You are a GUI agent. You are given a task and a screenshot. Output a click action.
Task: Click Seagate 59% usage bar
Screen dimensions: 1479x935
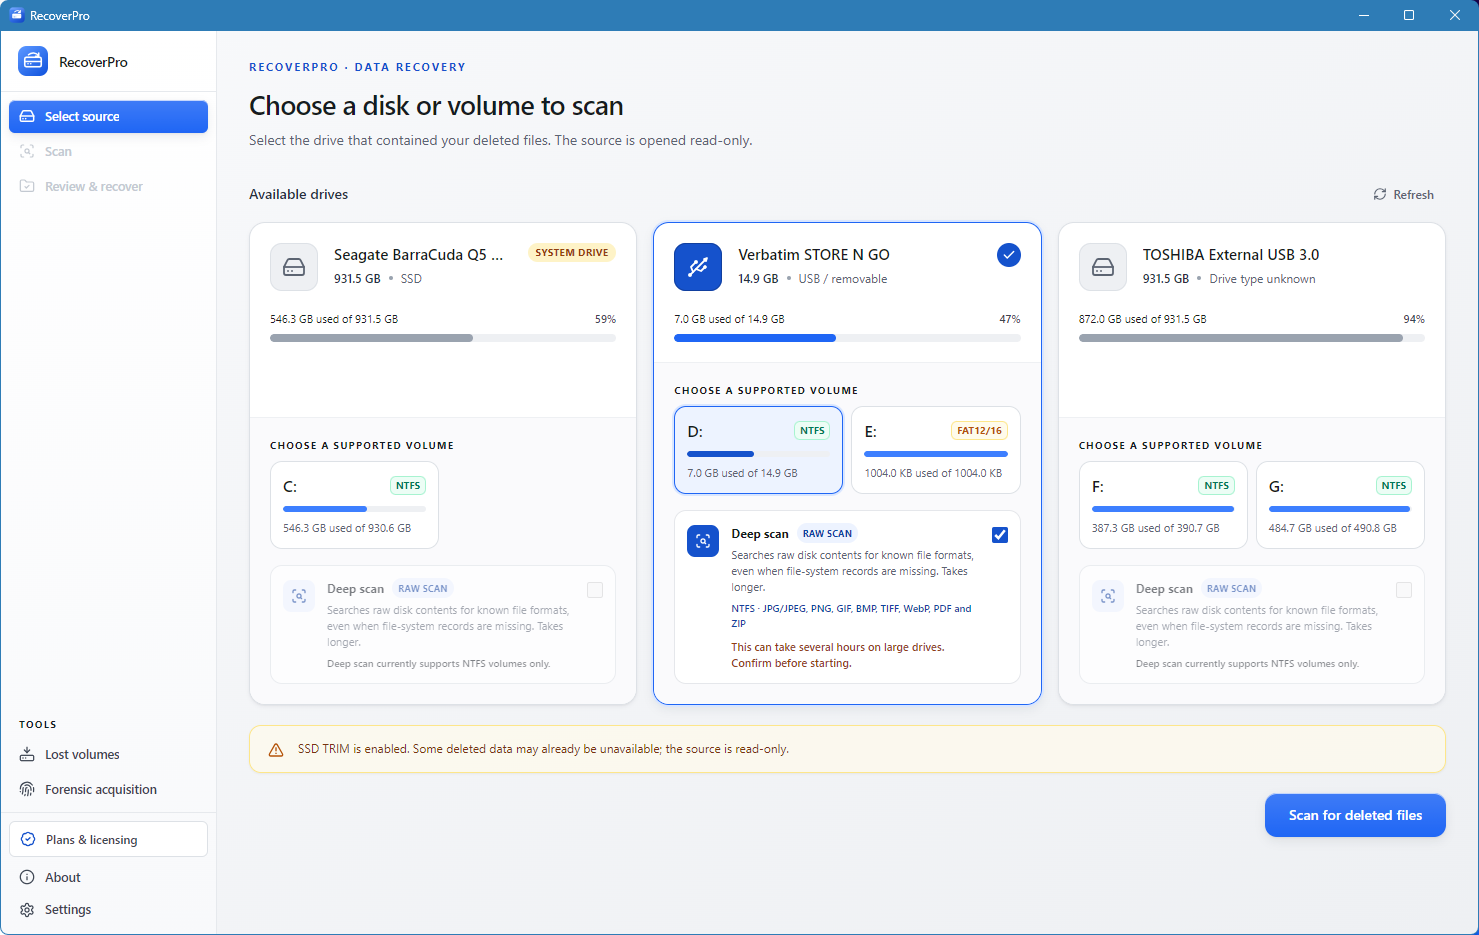[443, 338]
